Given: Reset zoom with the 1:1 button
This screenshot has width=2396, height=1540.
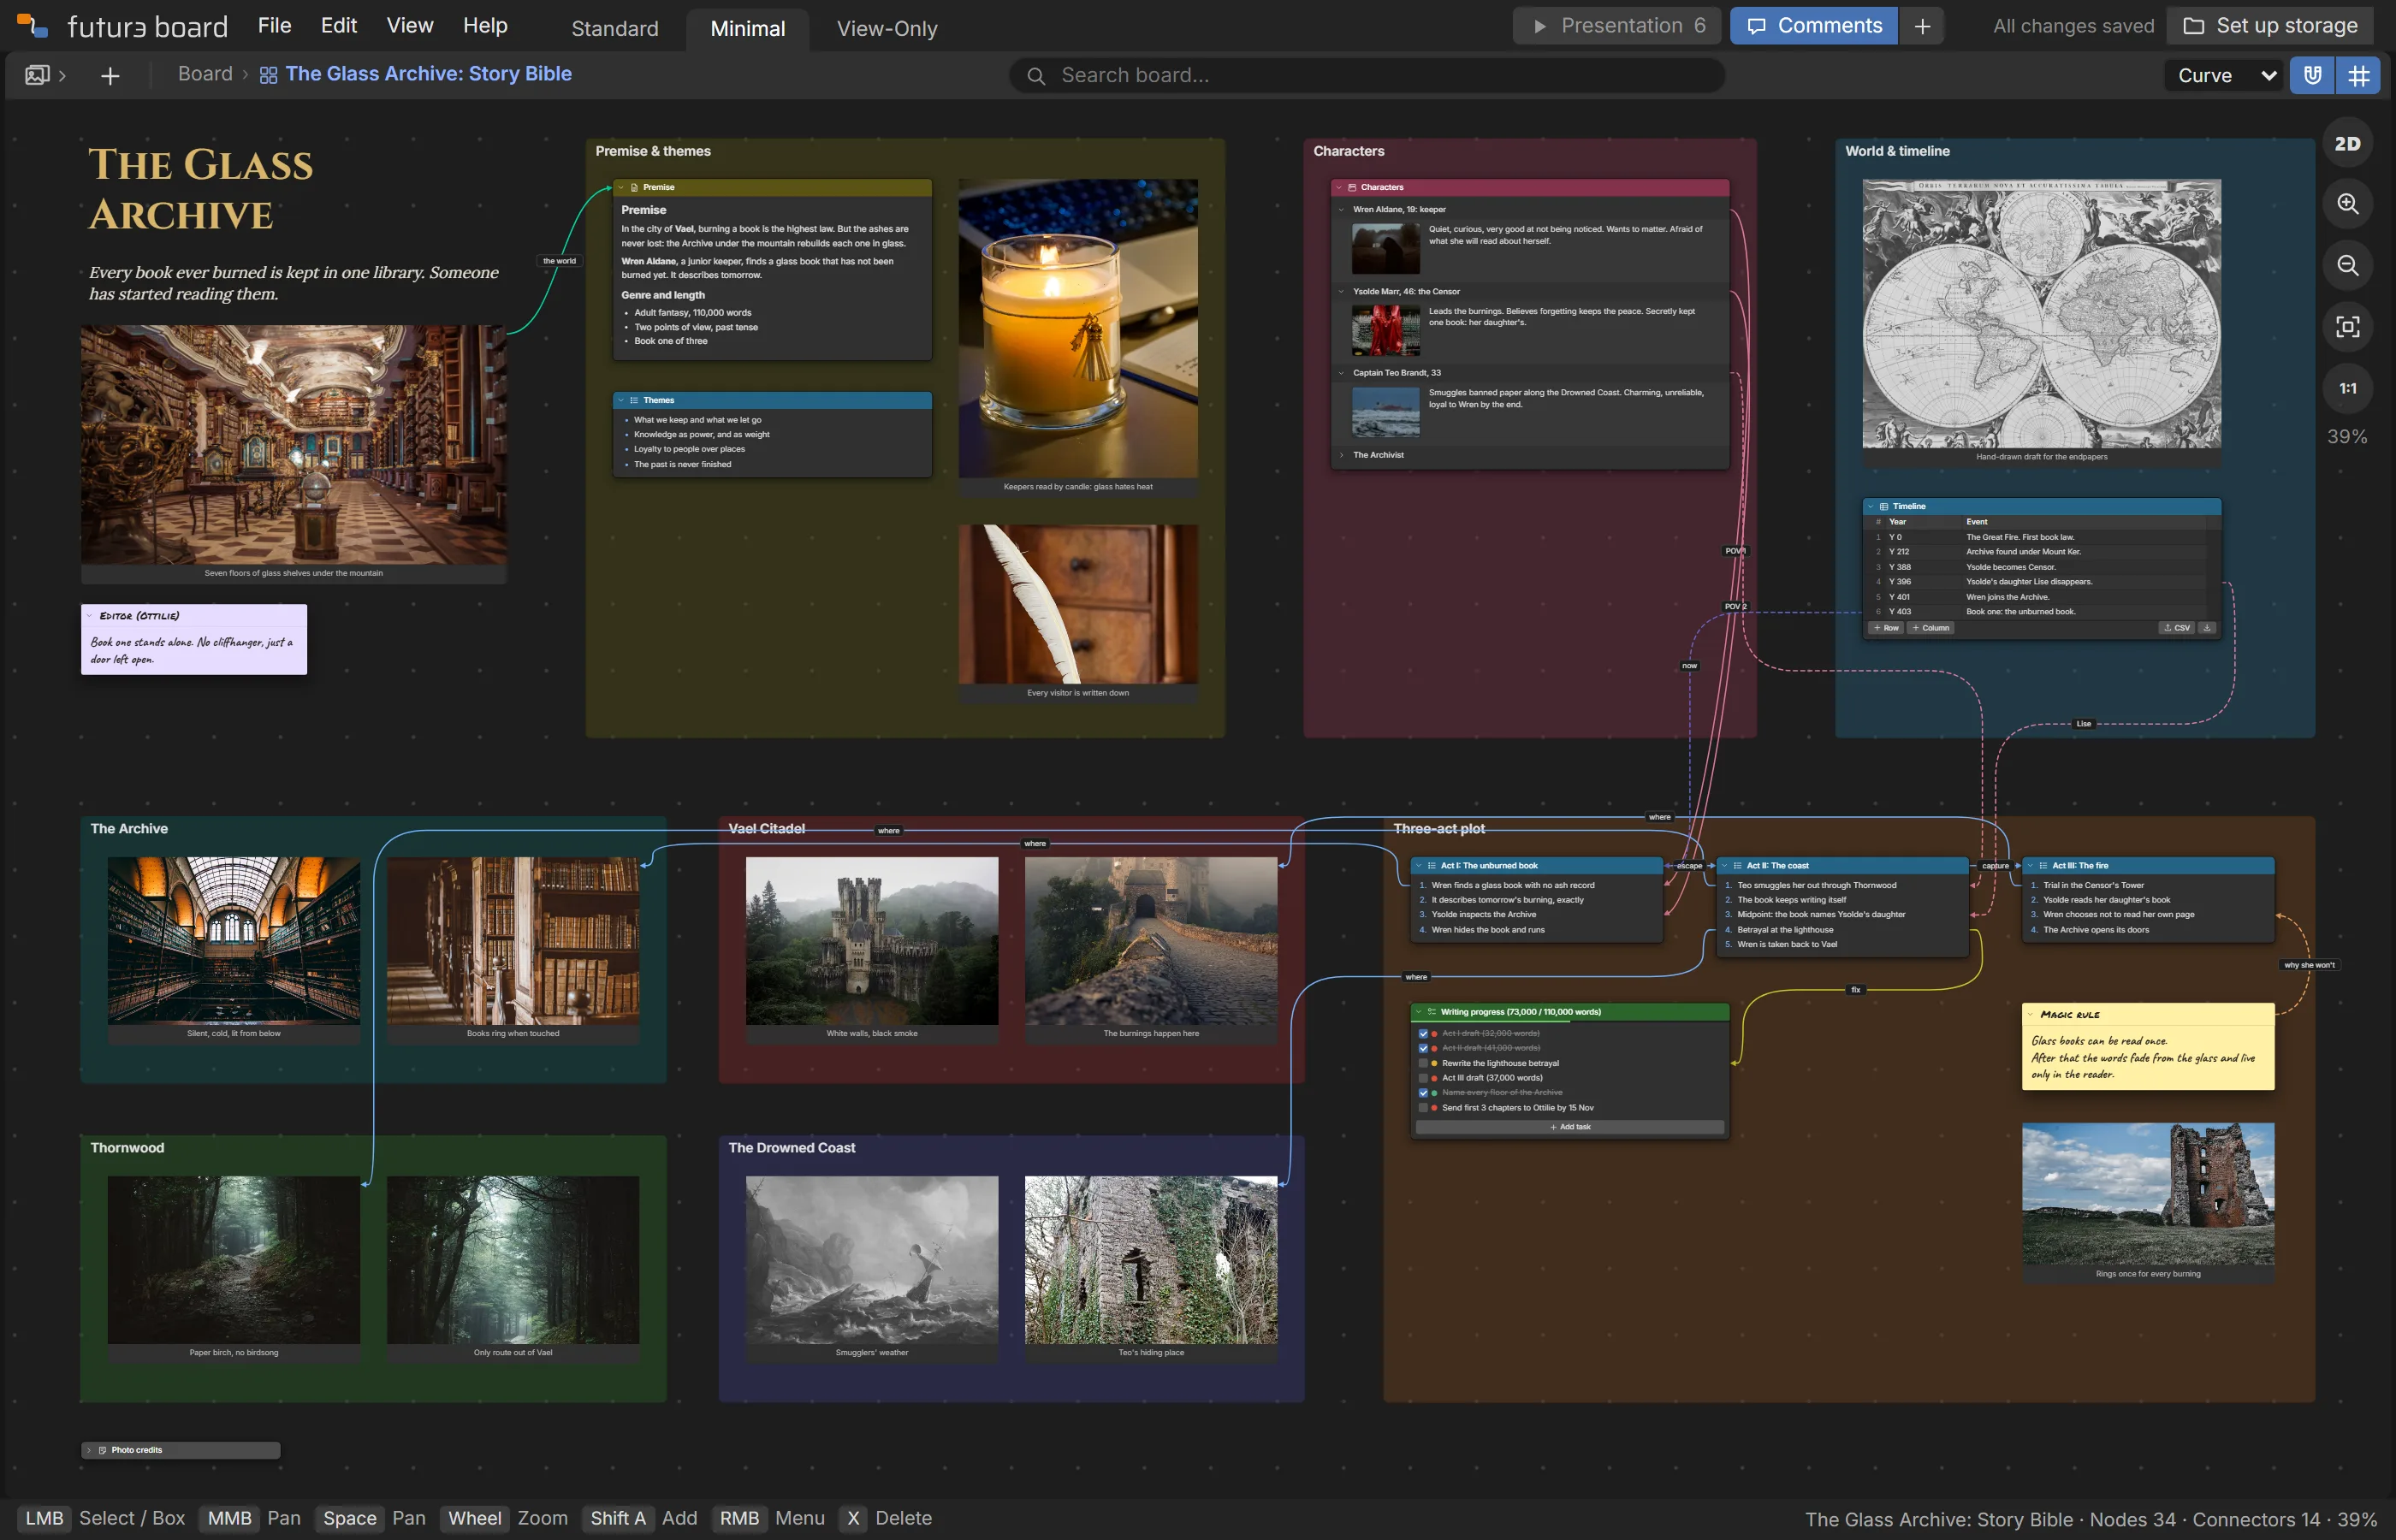Looking at the screenshot, I should [2347, 388].
